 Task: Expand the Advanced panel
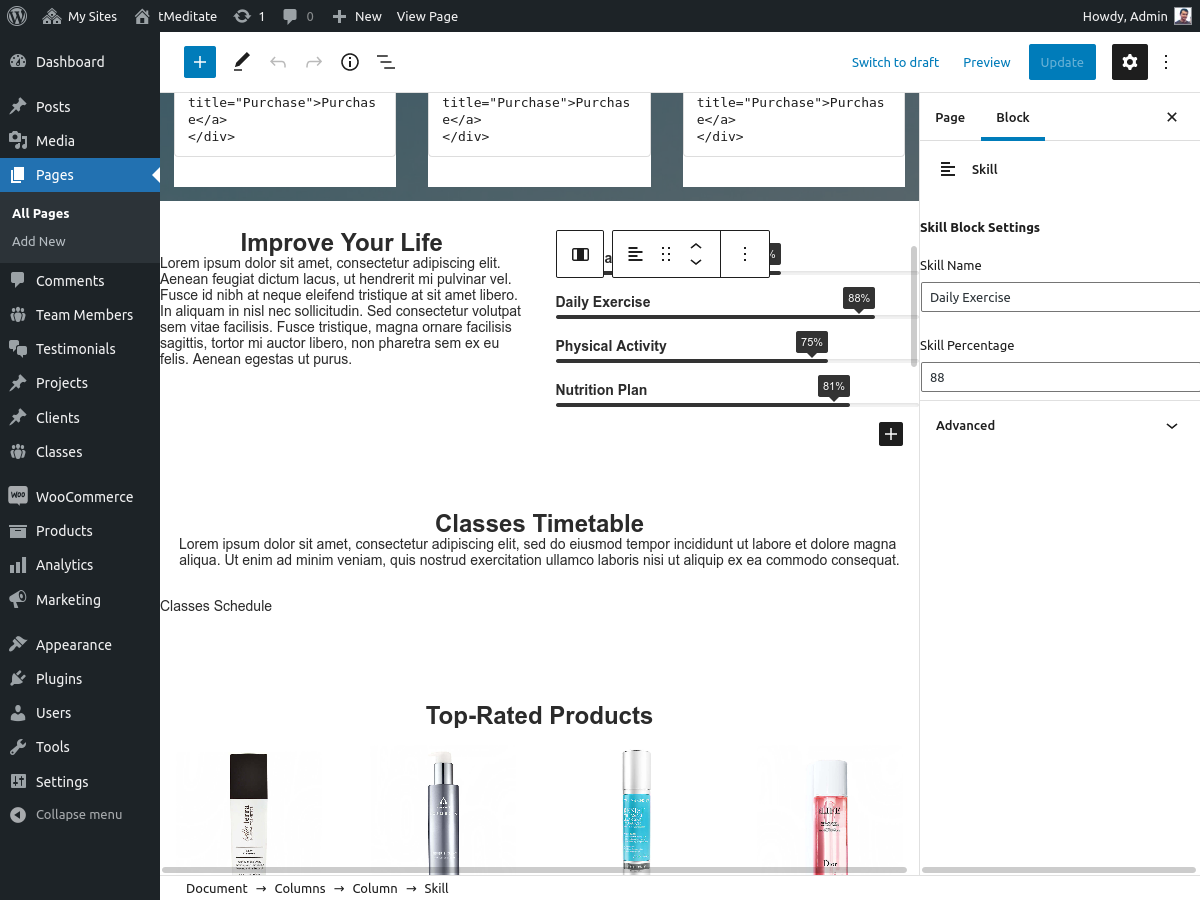point(1058,425)
